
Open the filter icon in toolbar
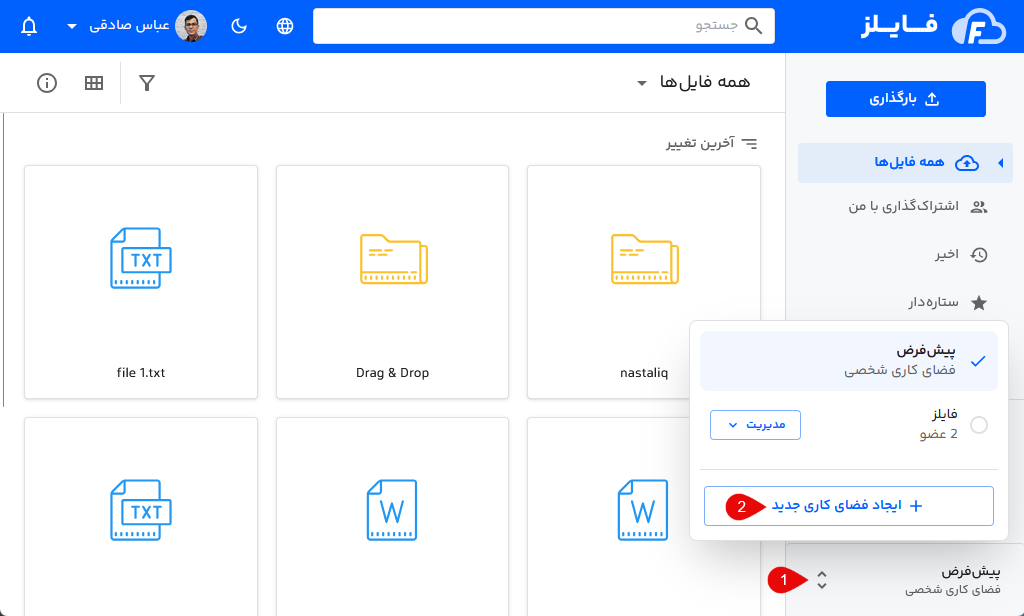pos(146,83)
